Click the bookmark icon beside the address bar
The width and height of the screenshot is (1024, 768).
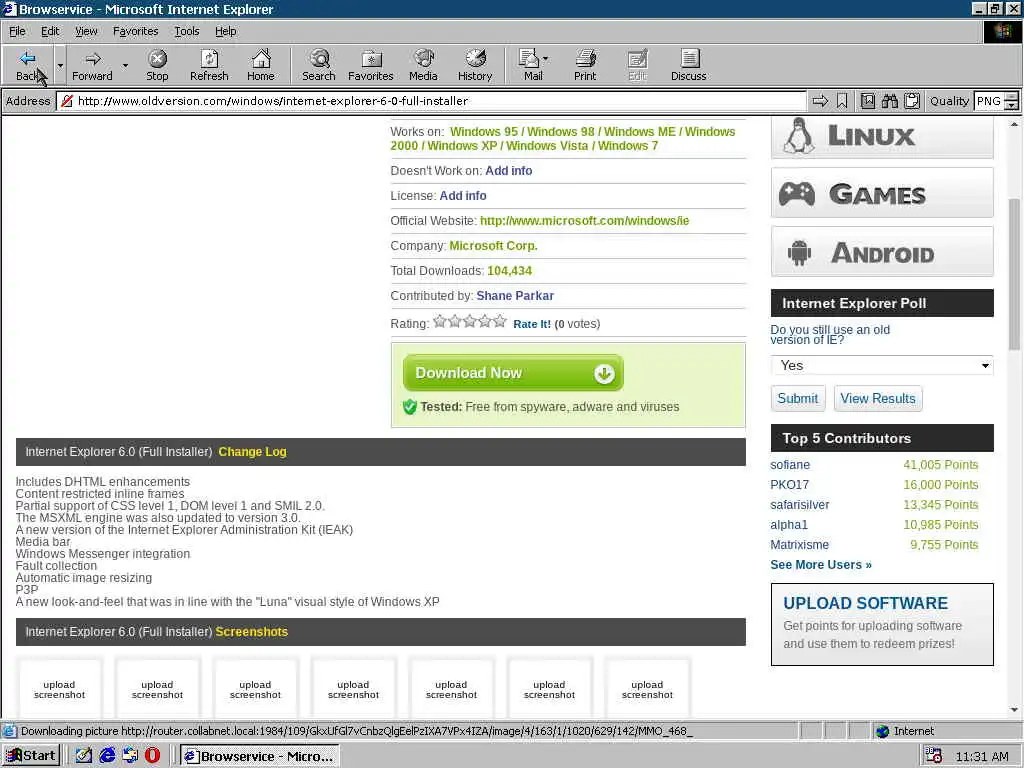(x=842, y=101)
